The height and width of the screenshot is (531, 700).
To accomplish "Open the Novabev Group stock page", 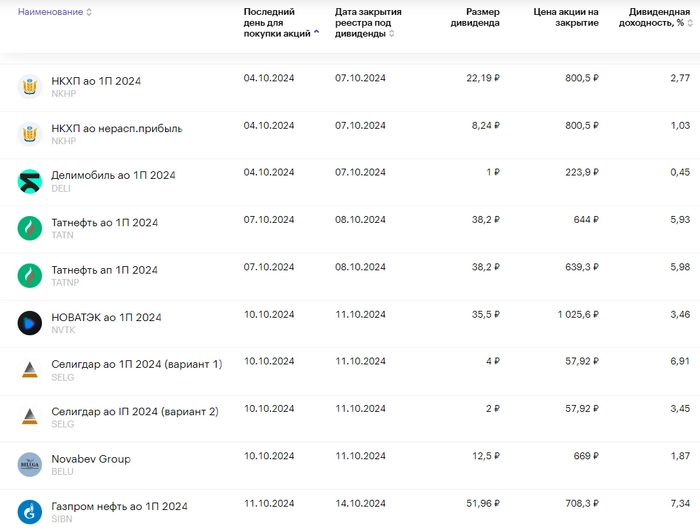I will (x=91, y=459).
